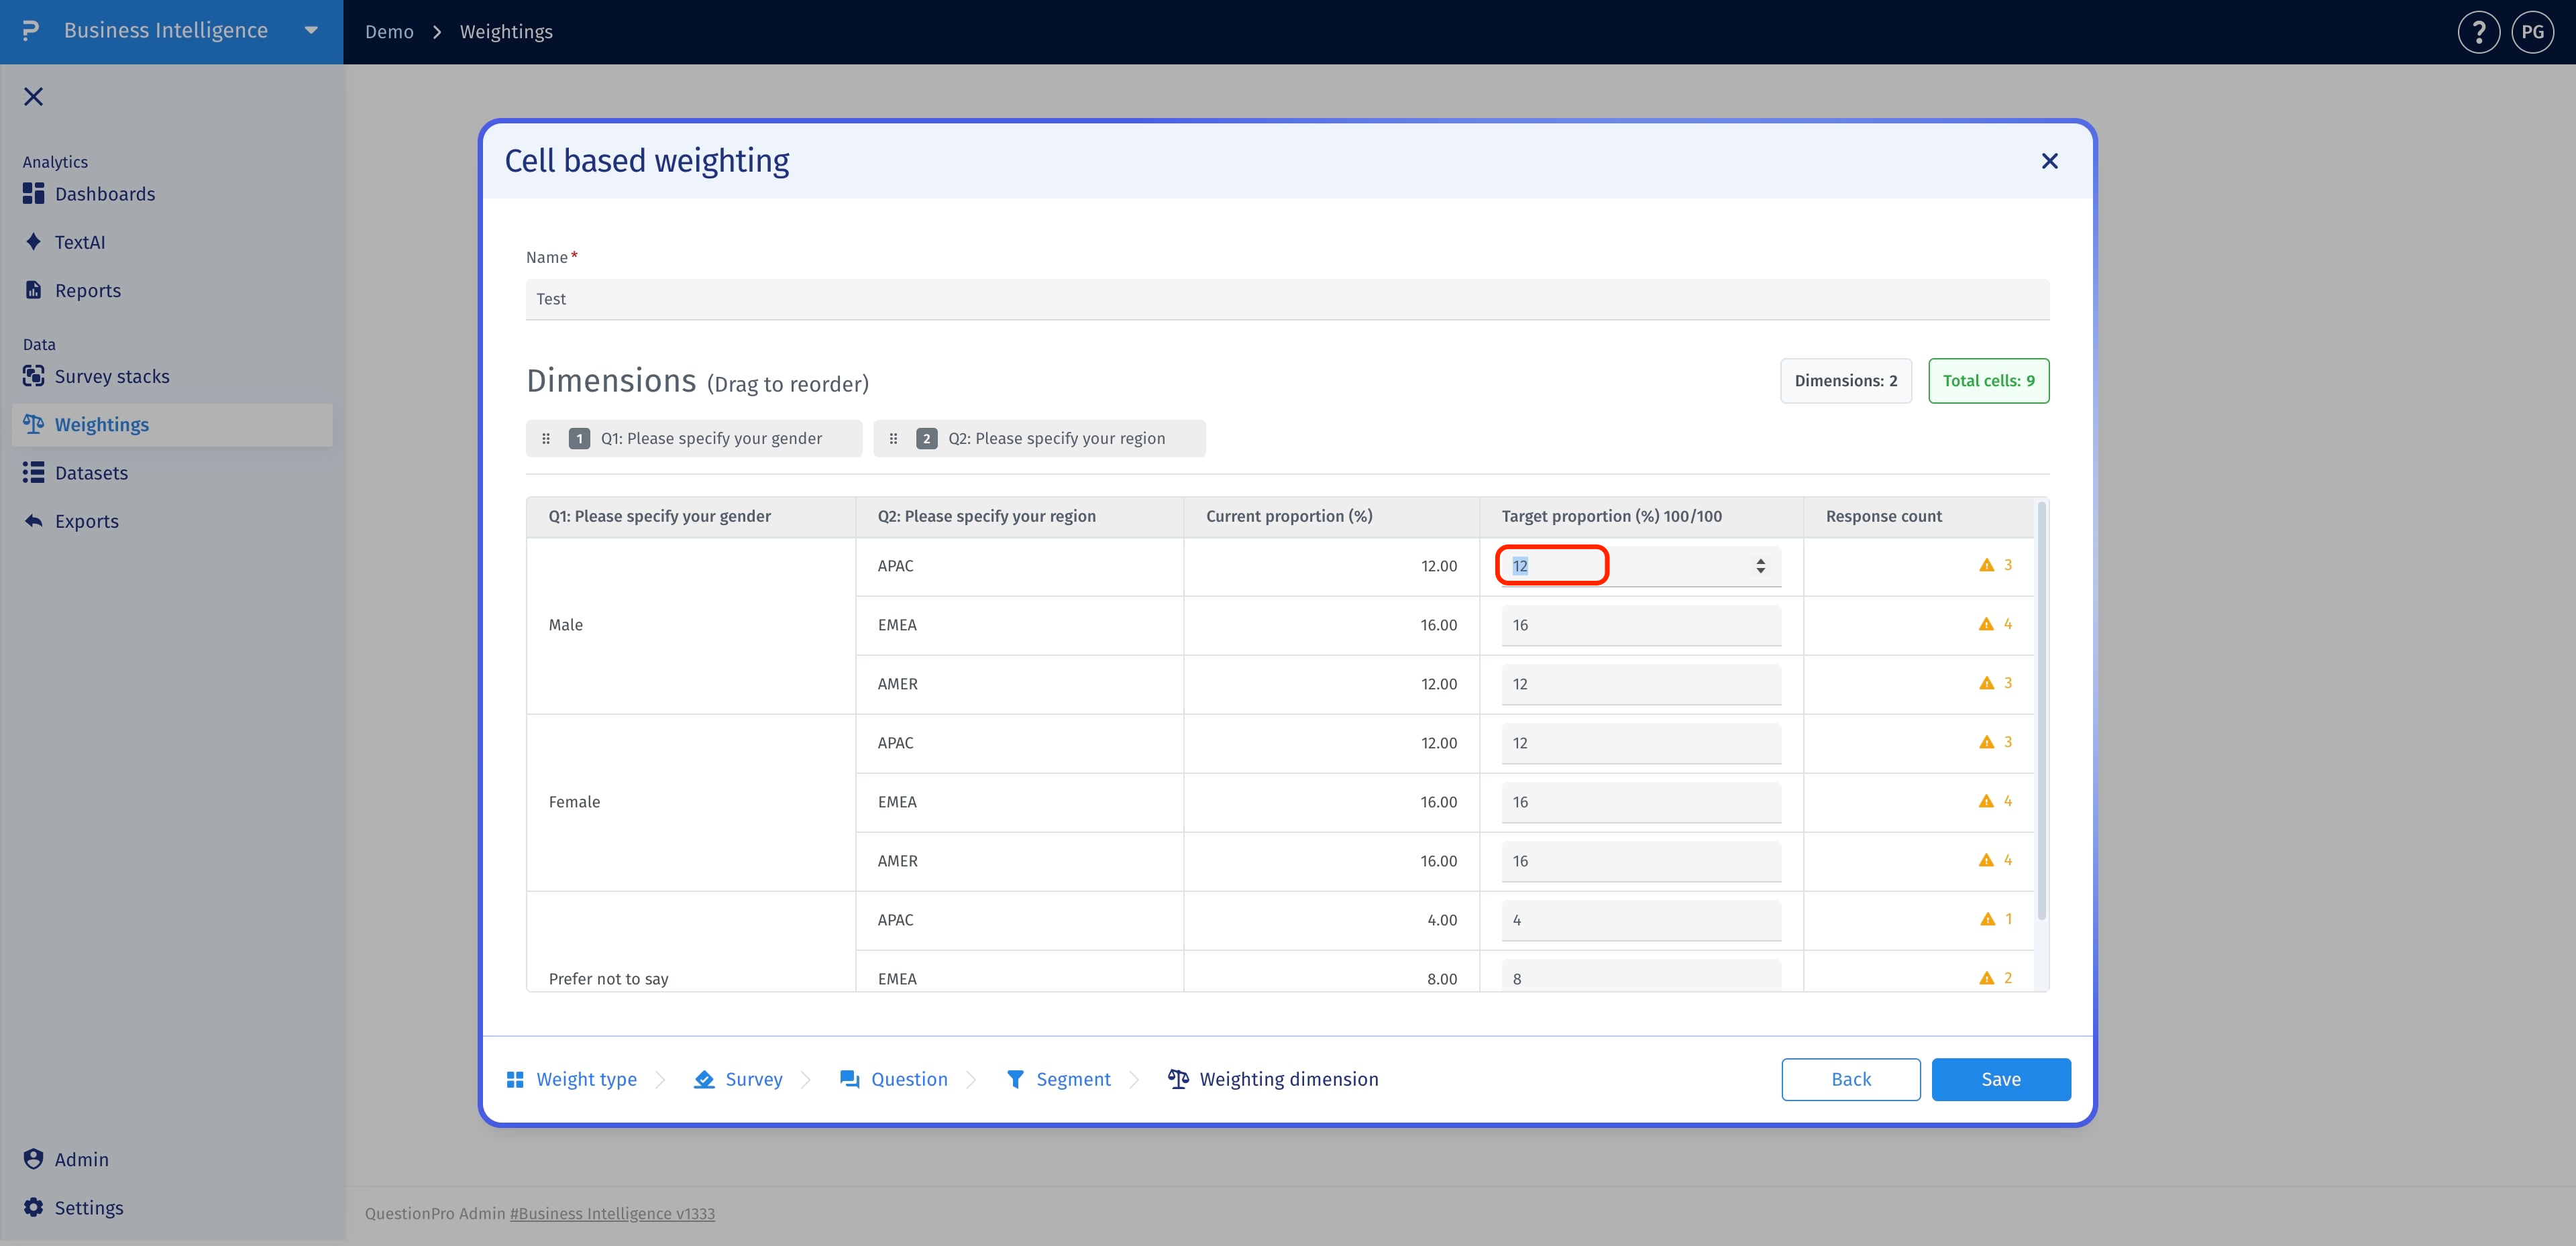Screen dimensions: 2576x1246
Task: Click the QuestionPro P logo
Action: pos(31,31)
